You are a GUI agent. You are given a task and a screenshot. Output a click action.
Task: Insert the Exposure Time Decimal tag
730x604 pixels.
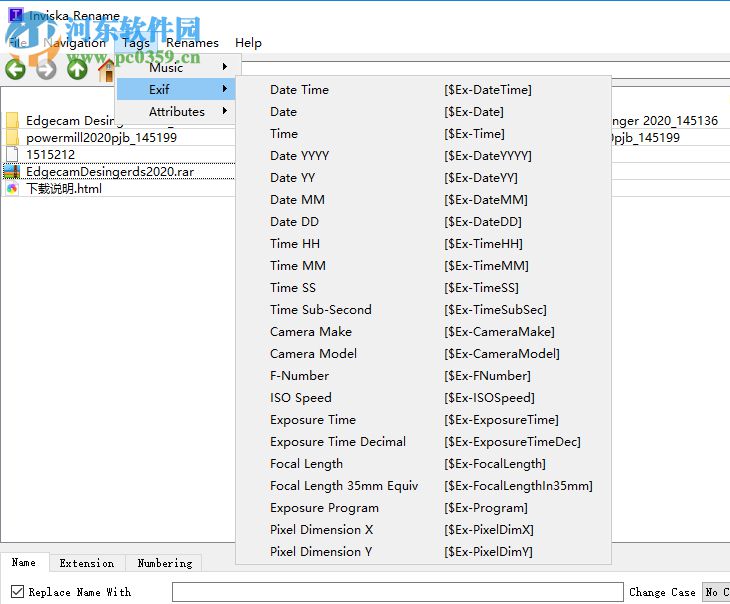tap(423, 441)
